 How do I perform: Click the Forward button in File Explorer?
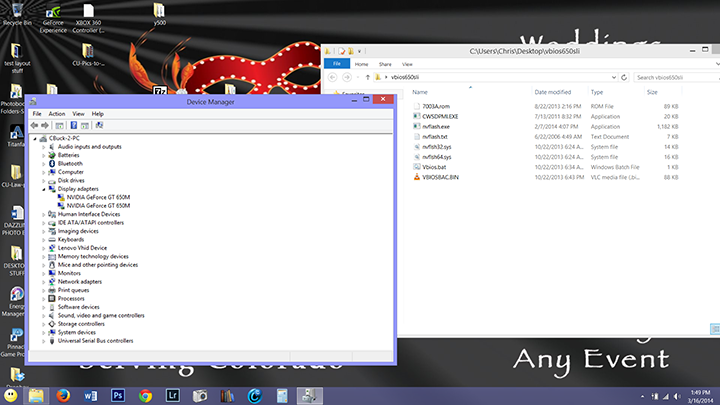click(x=347, y=77)
